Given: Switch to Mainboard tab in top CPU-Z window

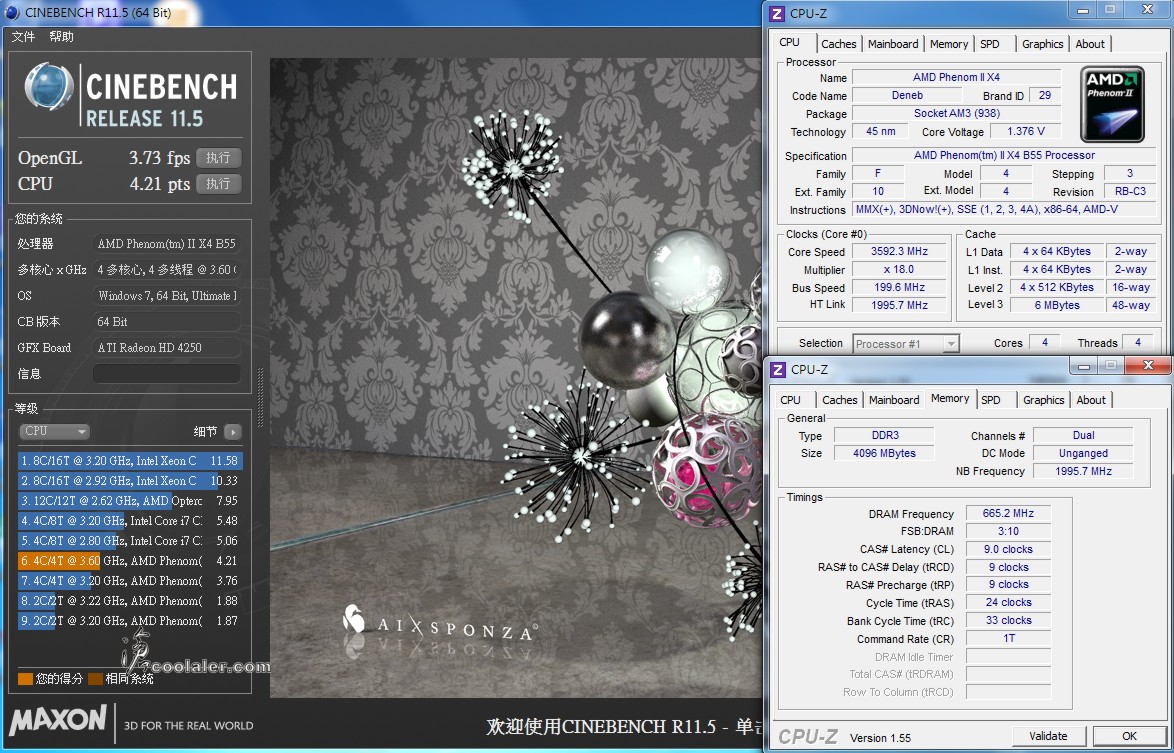Looking at the screenshot, I should pos(893,44).
